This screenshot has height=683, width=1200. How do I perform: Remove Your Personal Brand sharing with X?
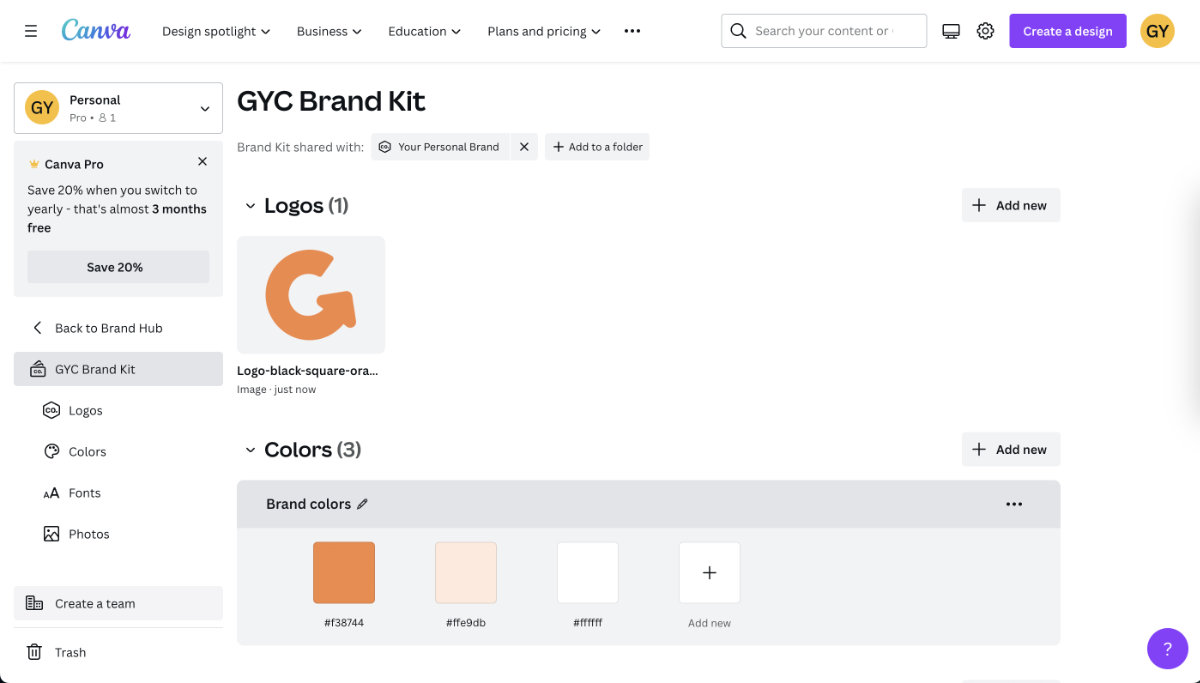click(523, 147)
